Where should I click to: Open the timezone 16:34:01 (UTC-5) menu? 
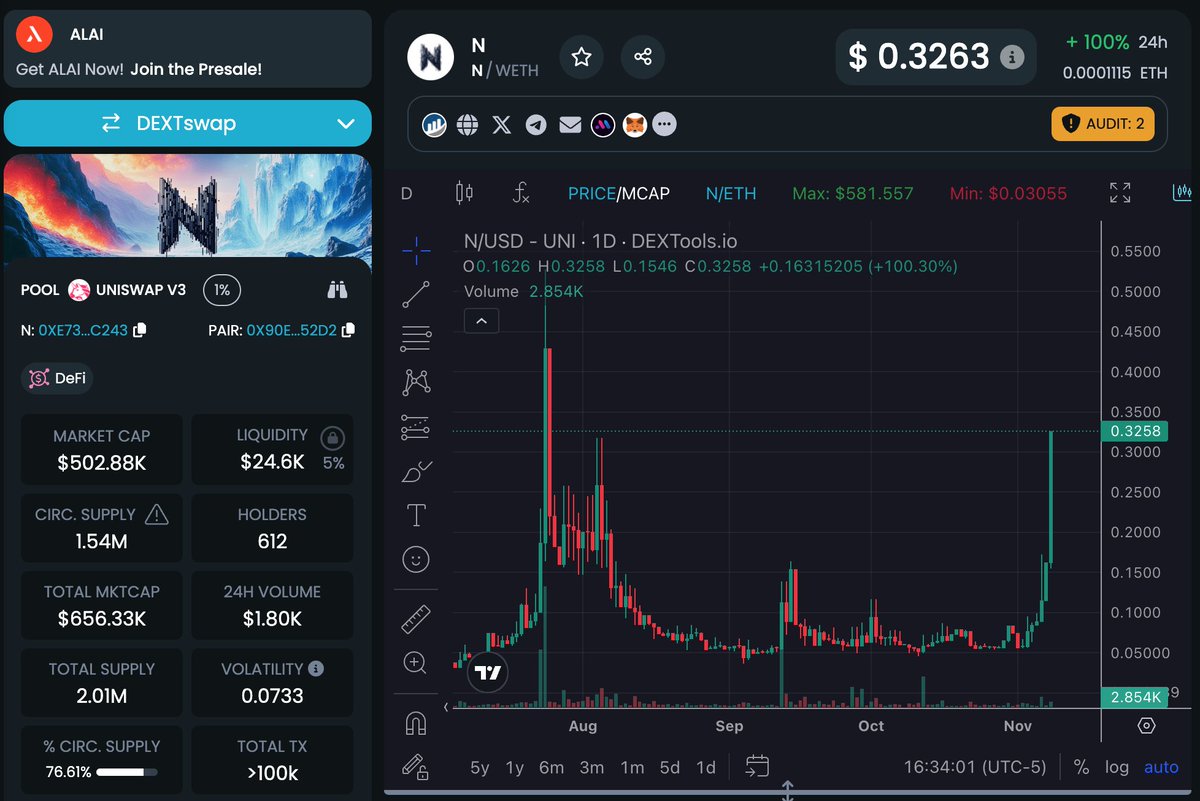pos(975,767)
